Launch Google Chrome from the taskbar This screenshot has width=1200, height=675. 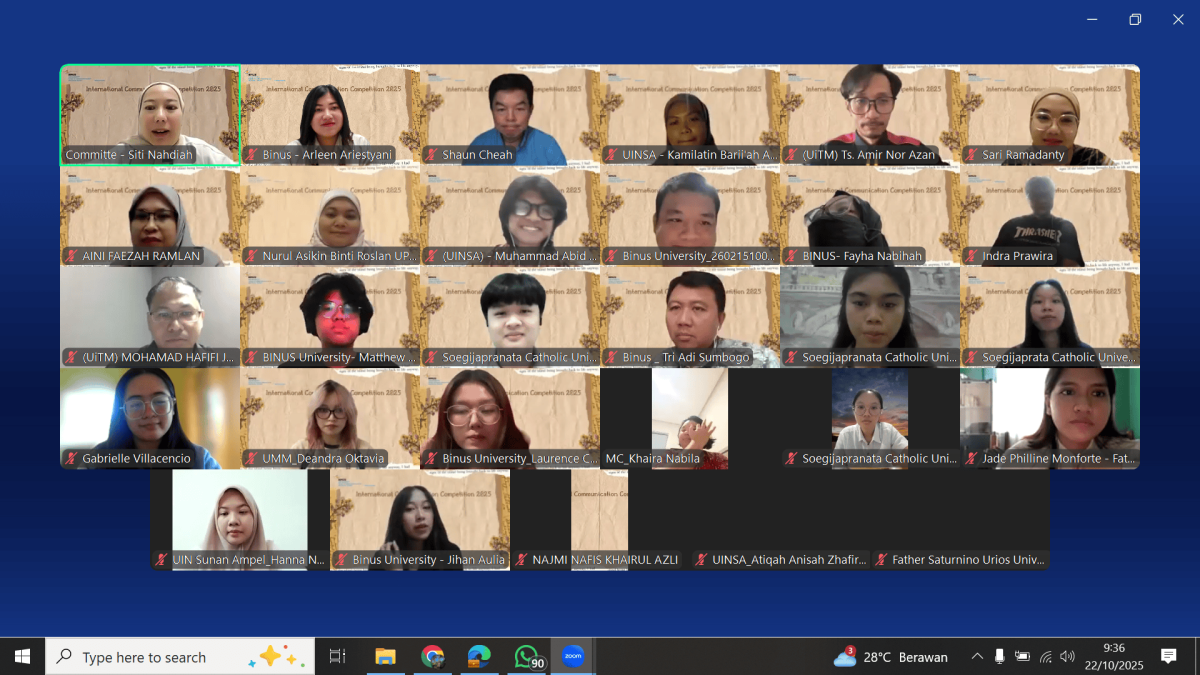tap(433, 657)
